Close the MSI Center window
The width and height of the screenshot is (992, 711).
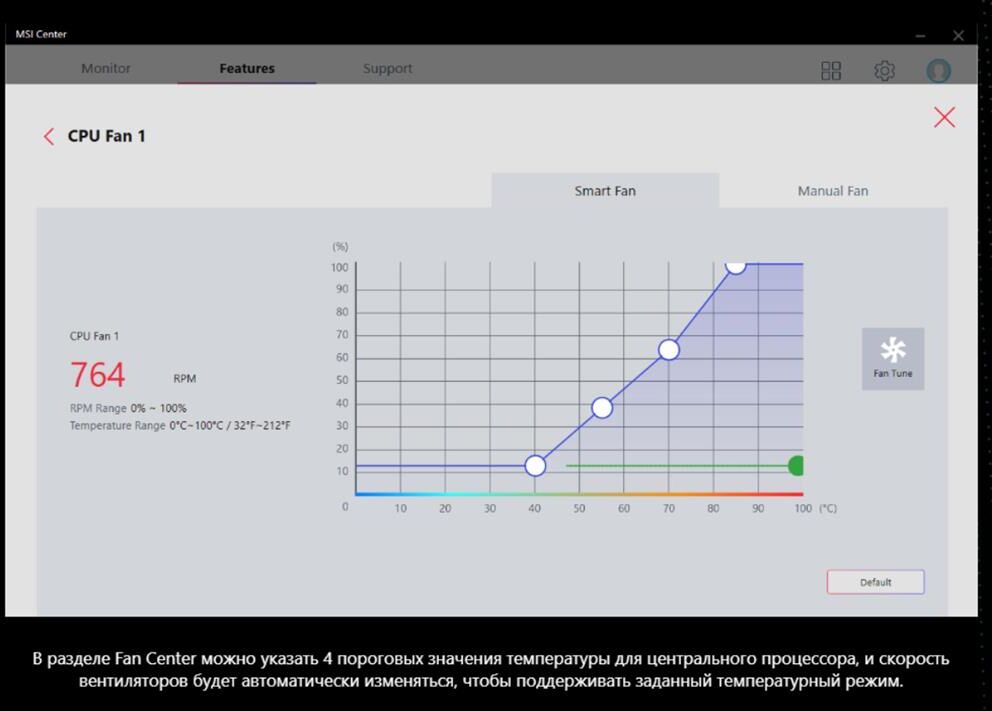[958, 36]
